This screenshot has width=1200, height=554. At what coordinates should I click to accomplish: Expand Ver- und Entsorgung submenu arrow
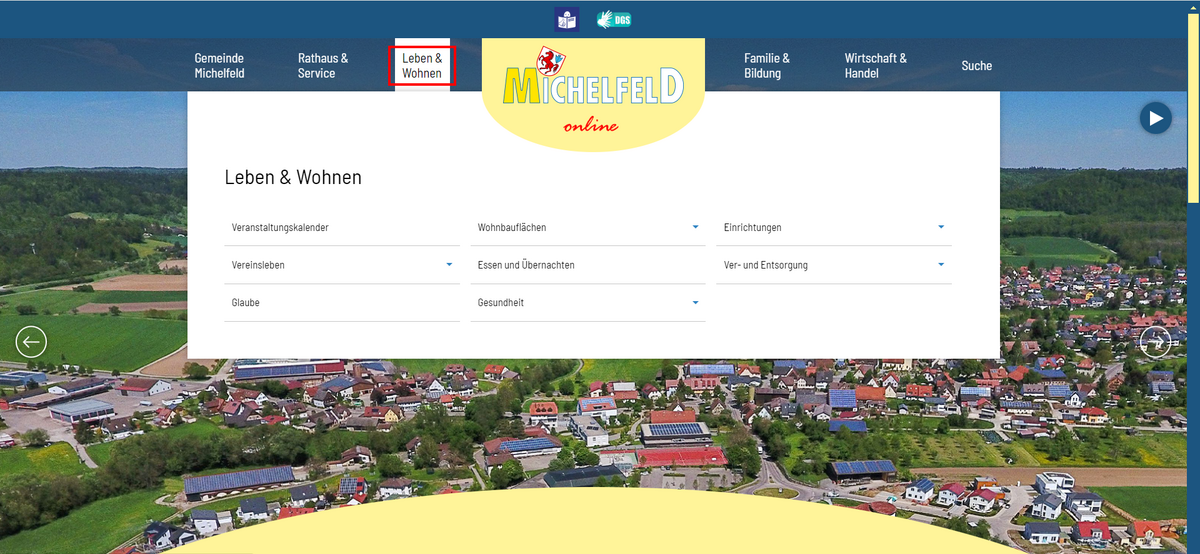(941, 265)
